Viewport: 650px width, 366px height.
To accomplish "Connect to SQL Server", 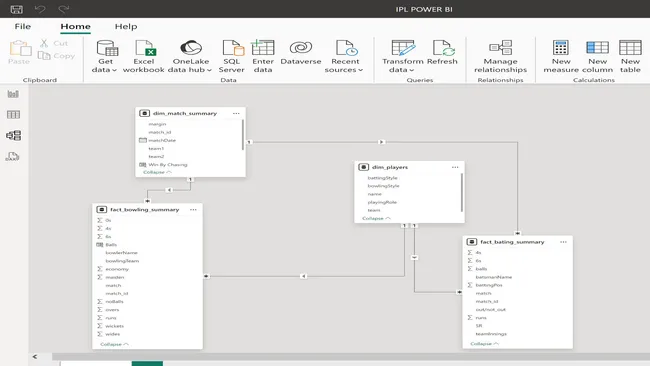I will 232,57.
